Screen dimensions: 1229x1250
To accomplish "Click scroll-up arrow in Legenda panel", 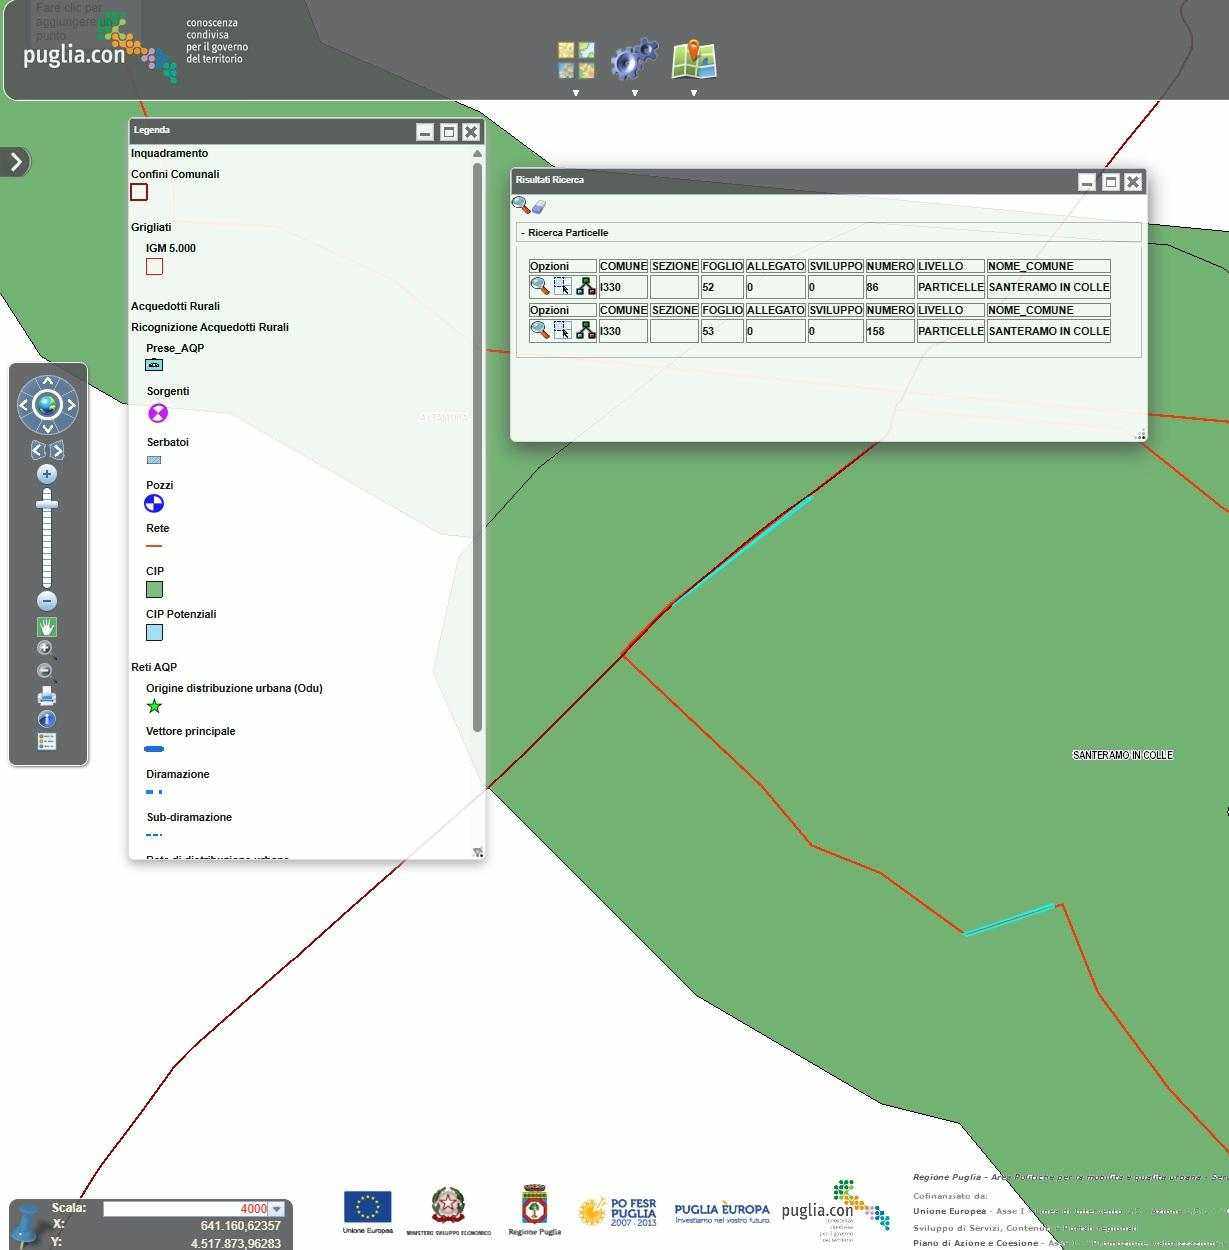I will tap(477, 154).
